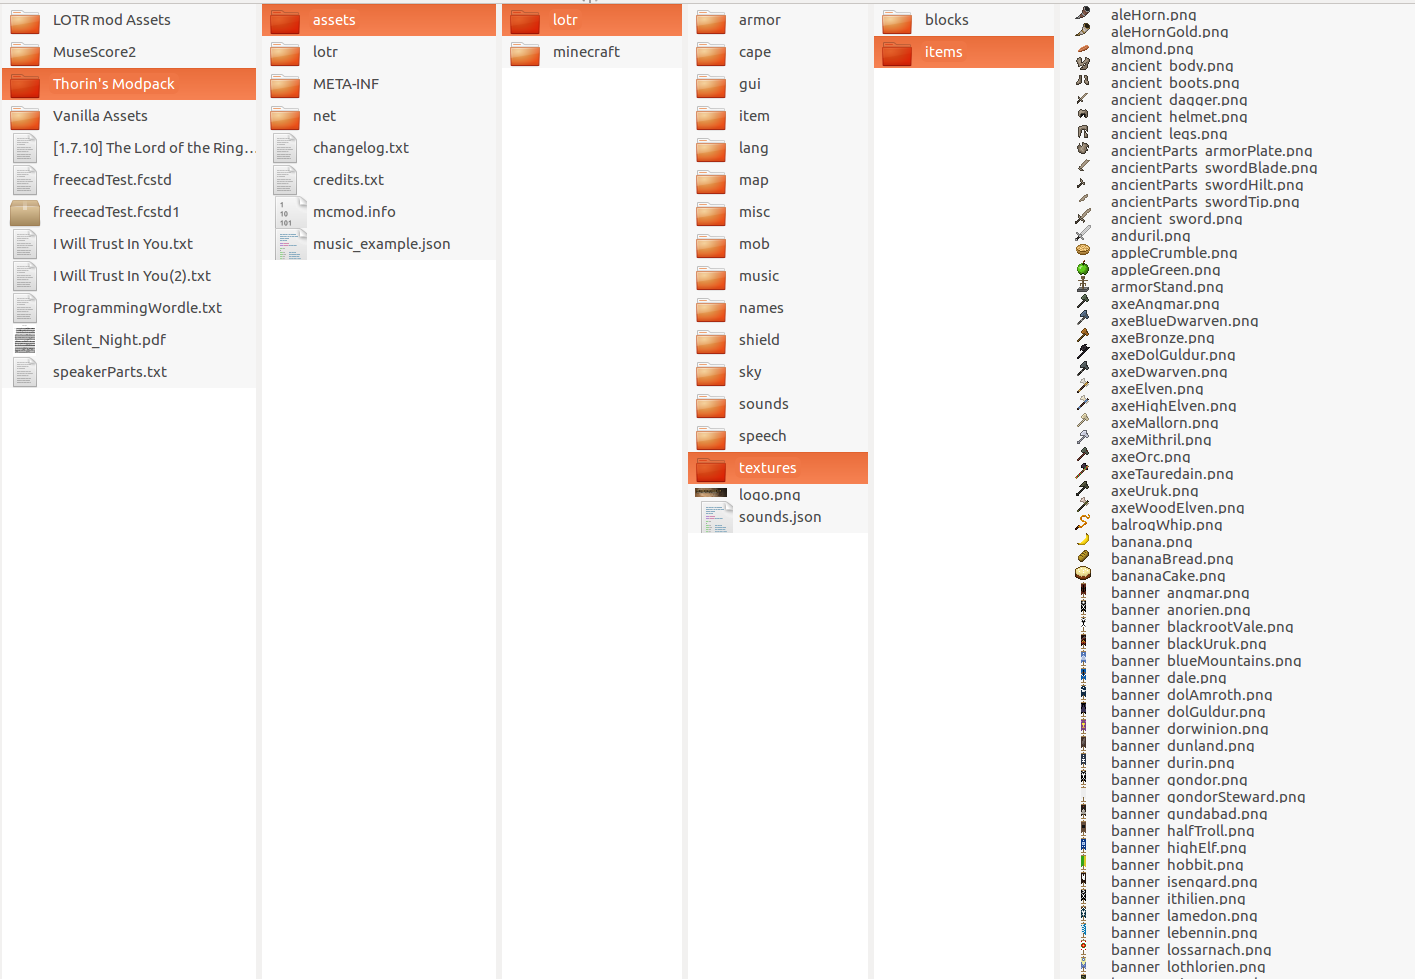Screen dimensions: 1415x979
Task: Open the shield folder
Action: tap(778, 340)
